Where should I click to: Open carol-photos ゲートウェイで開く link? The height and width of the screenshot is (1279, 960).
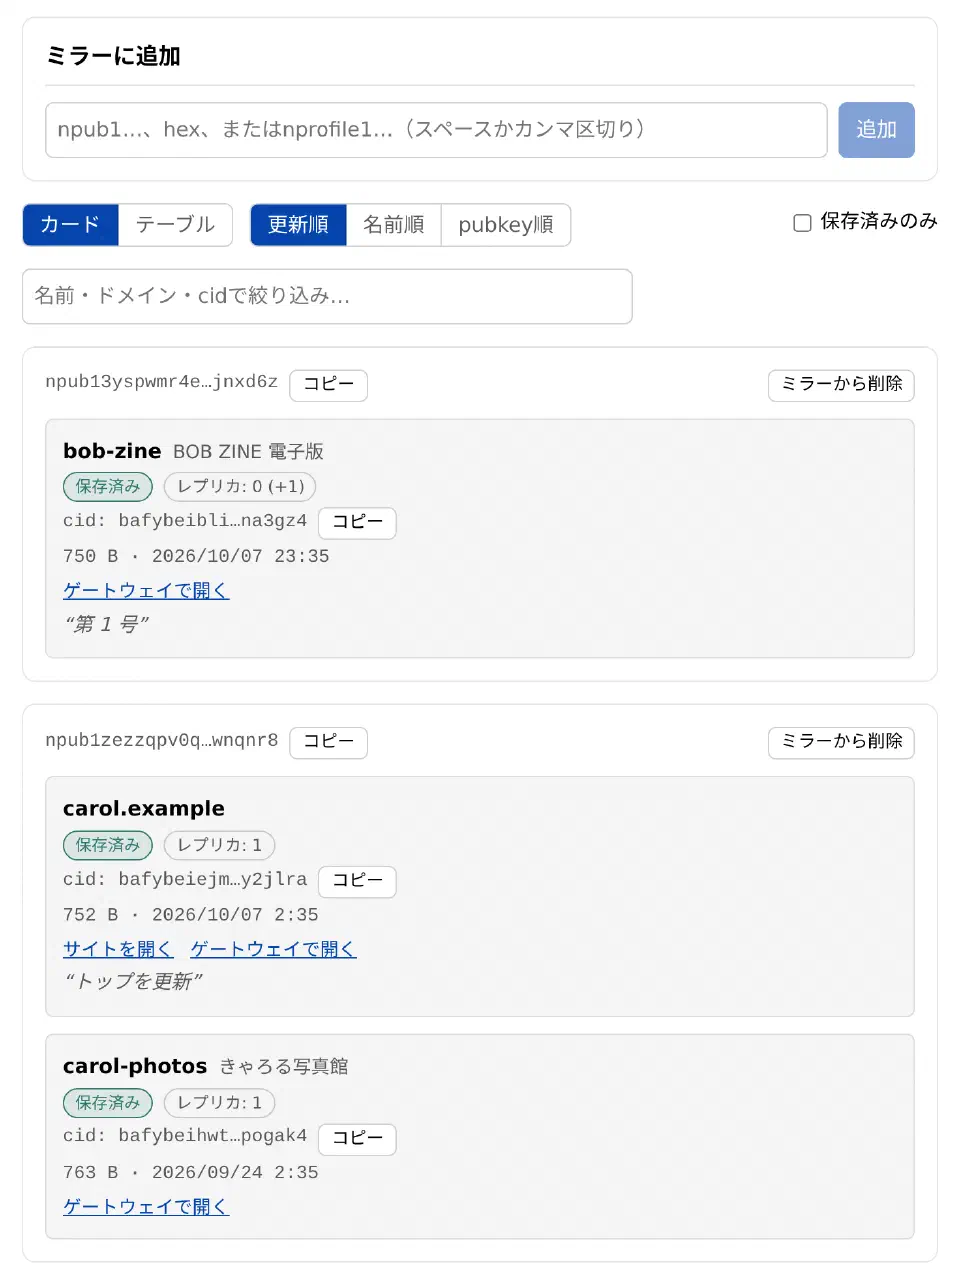[x=146, y=1206]
